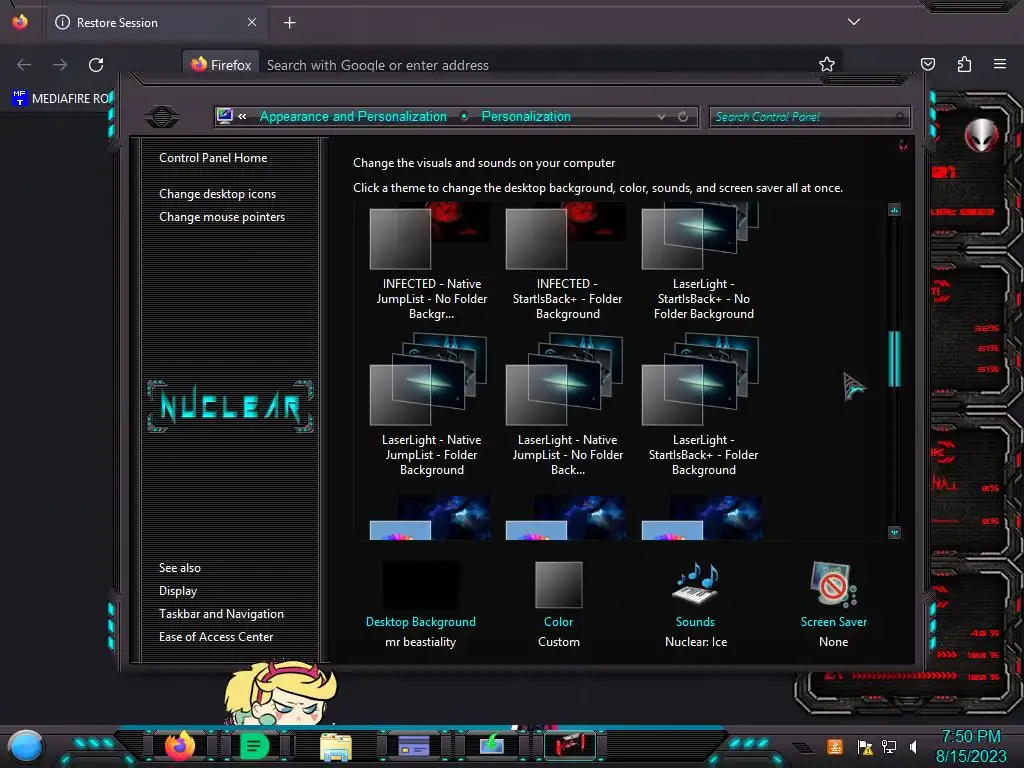Click the Control Panel monitor icon in the breadcrumb
1024x768 pixels.
[225, 116]
